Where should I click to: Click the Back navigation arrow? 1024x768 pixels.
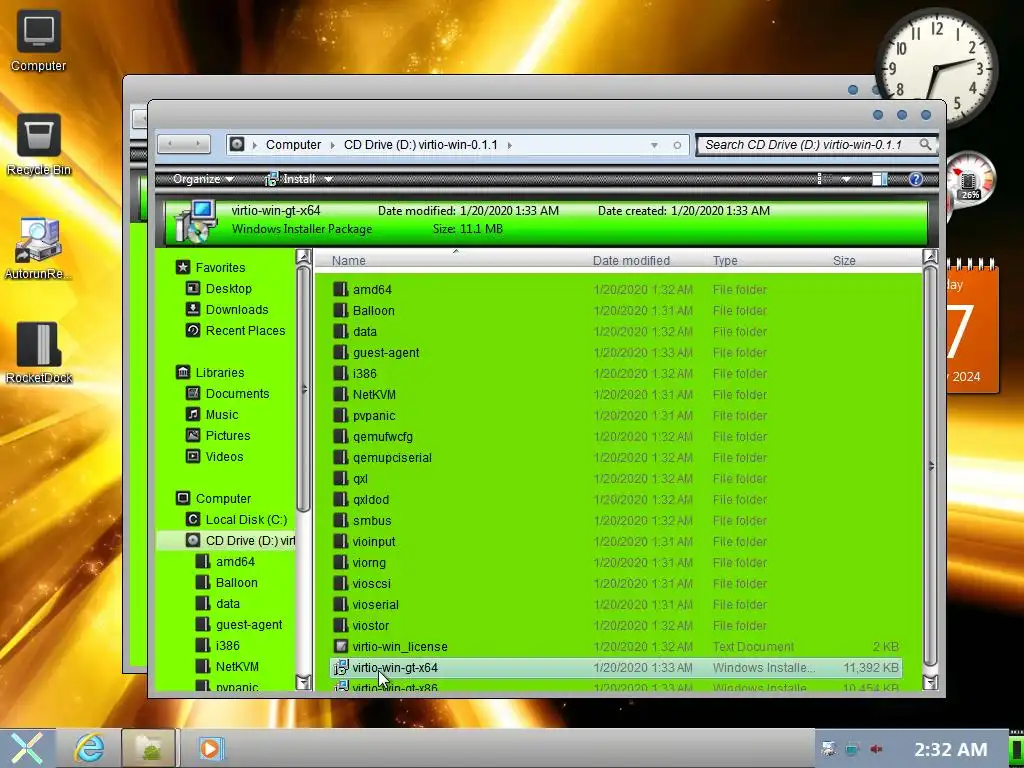(170, 144)
